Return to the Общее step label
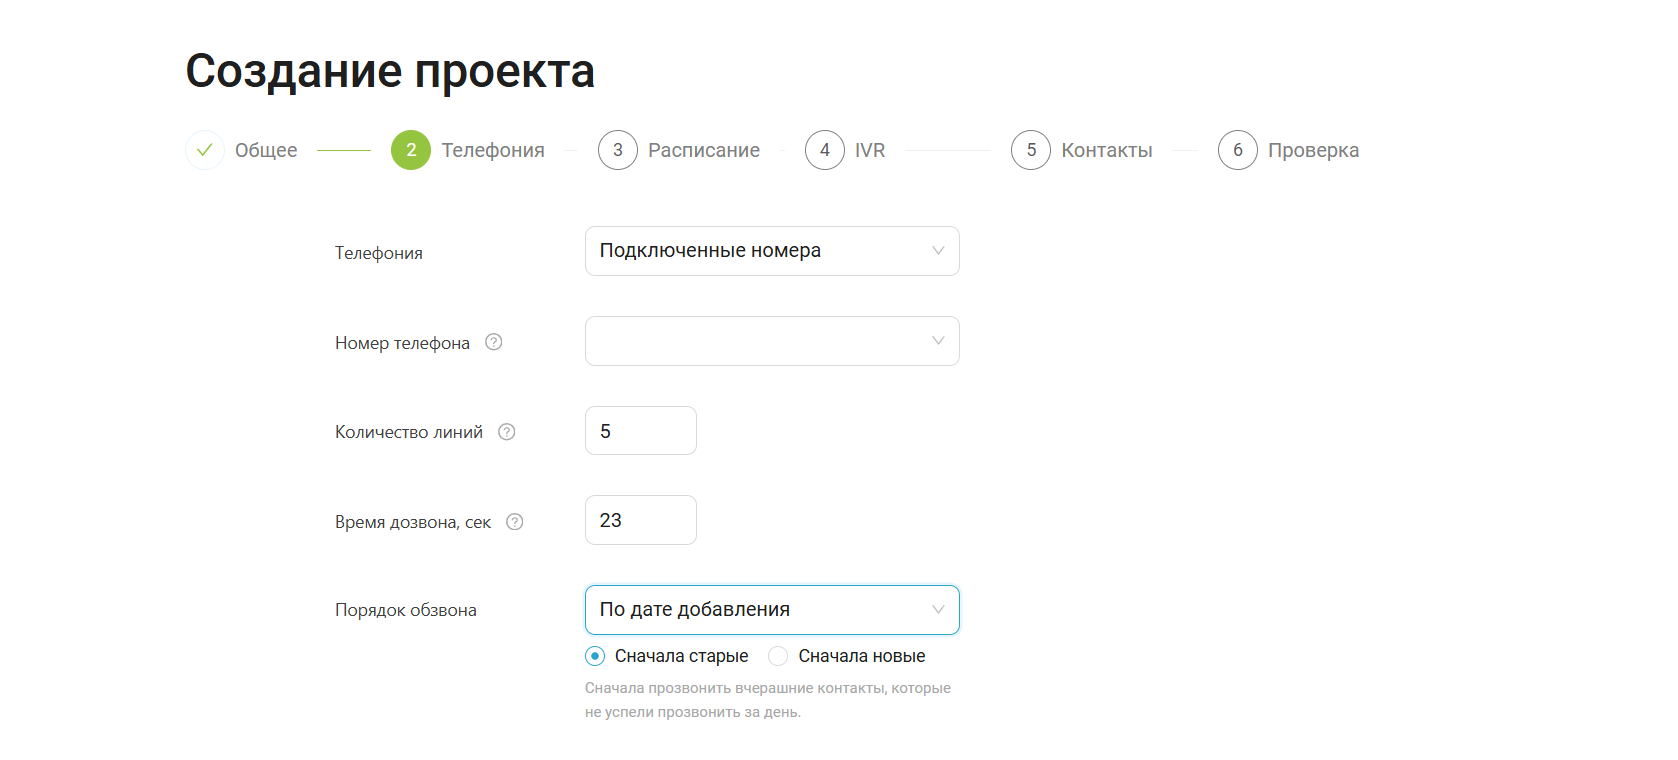The height and width of the screenshot is (760, 1678). point(266,150)
